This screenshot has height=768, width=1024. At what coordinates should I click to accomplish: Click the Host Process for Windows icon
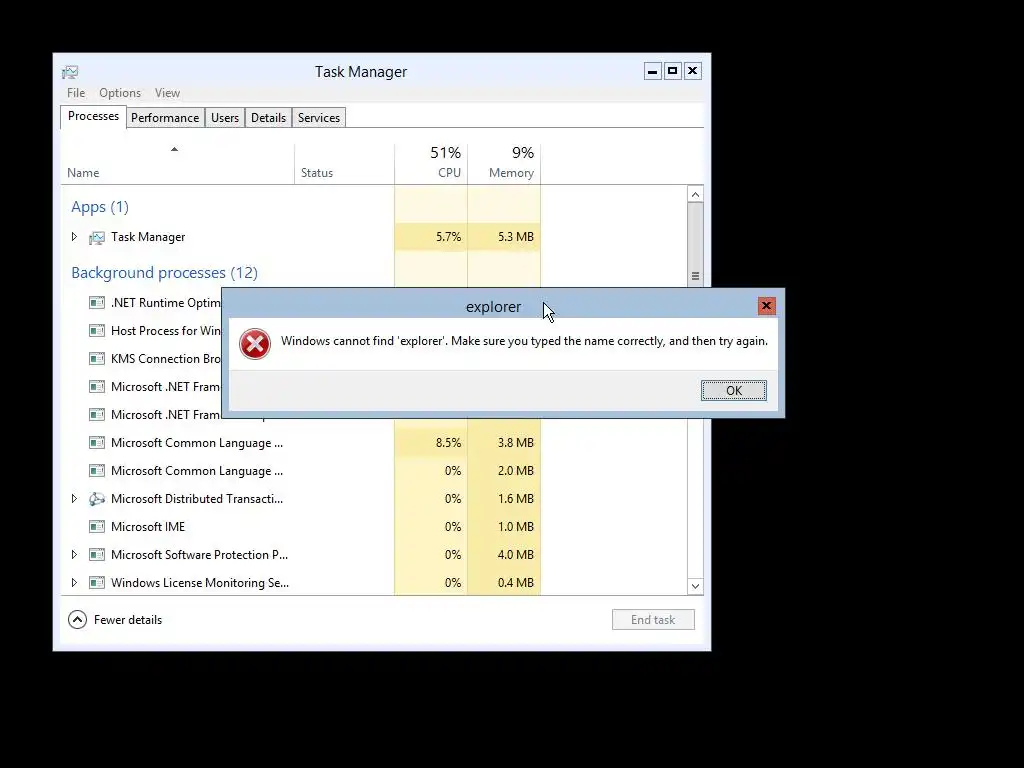[x=97, y=331]
